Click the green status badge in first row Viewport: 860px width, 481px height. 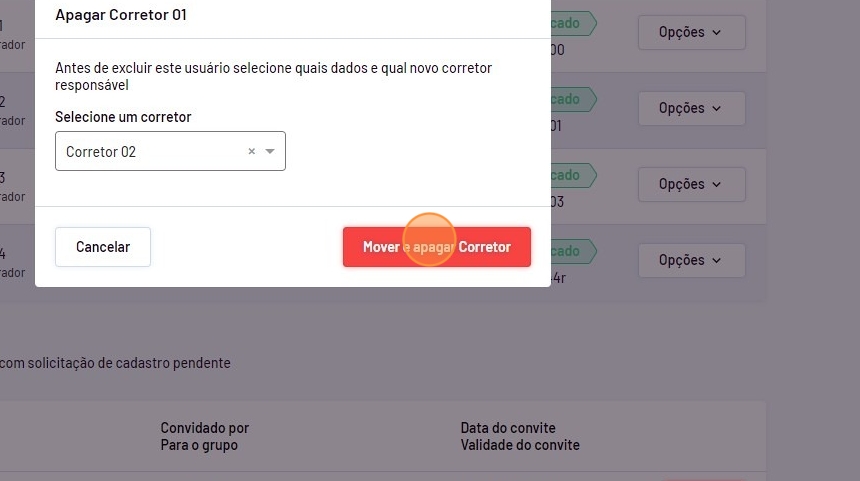[x=572, y=22]
